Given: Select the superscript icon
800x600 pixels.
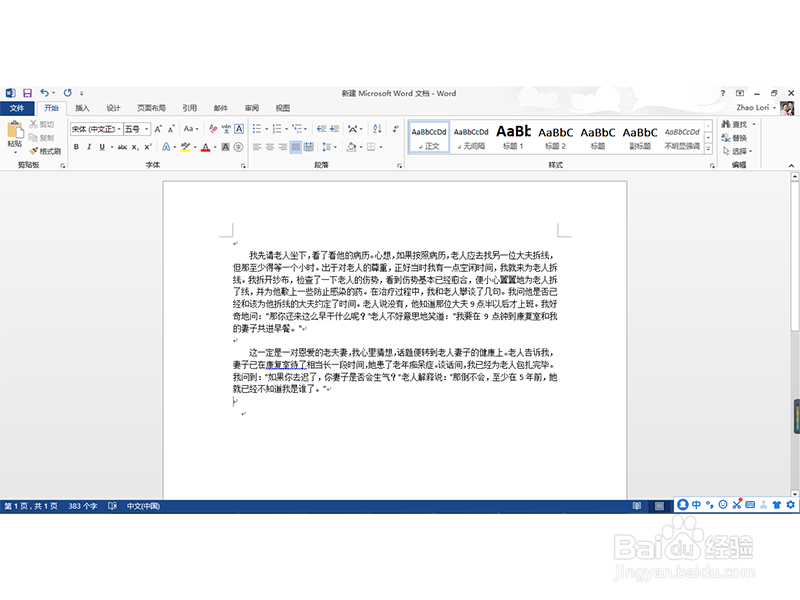Looking at the screenshot, I should 146,145.
